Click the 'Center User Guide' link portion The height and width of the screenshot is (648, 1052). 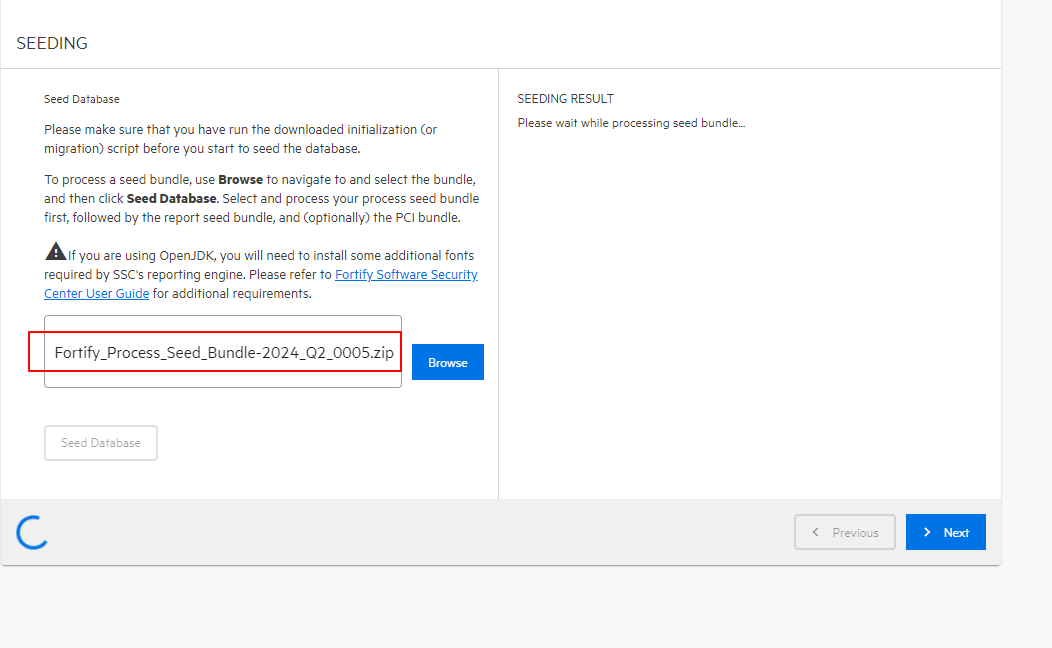point(97,294)
